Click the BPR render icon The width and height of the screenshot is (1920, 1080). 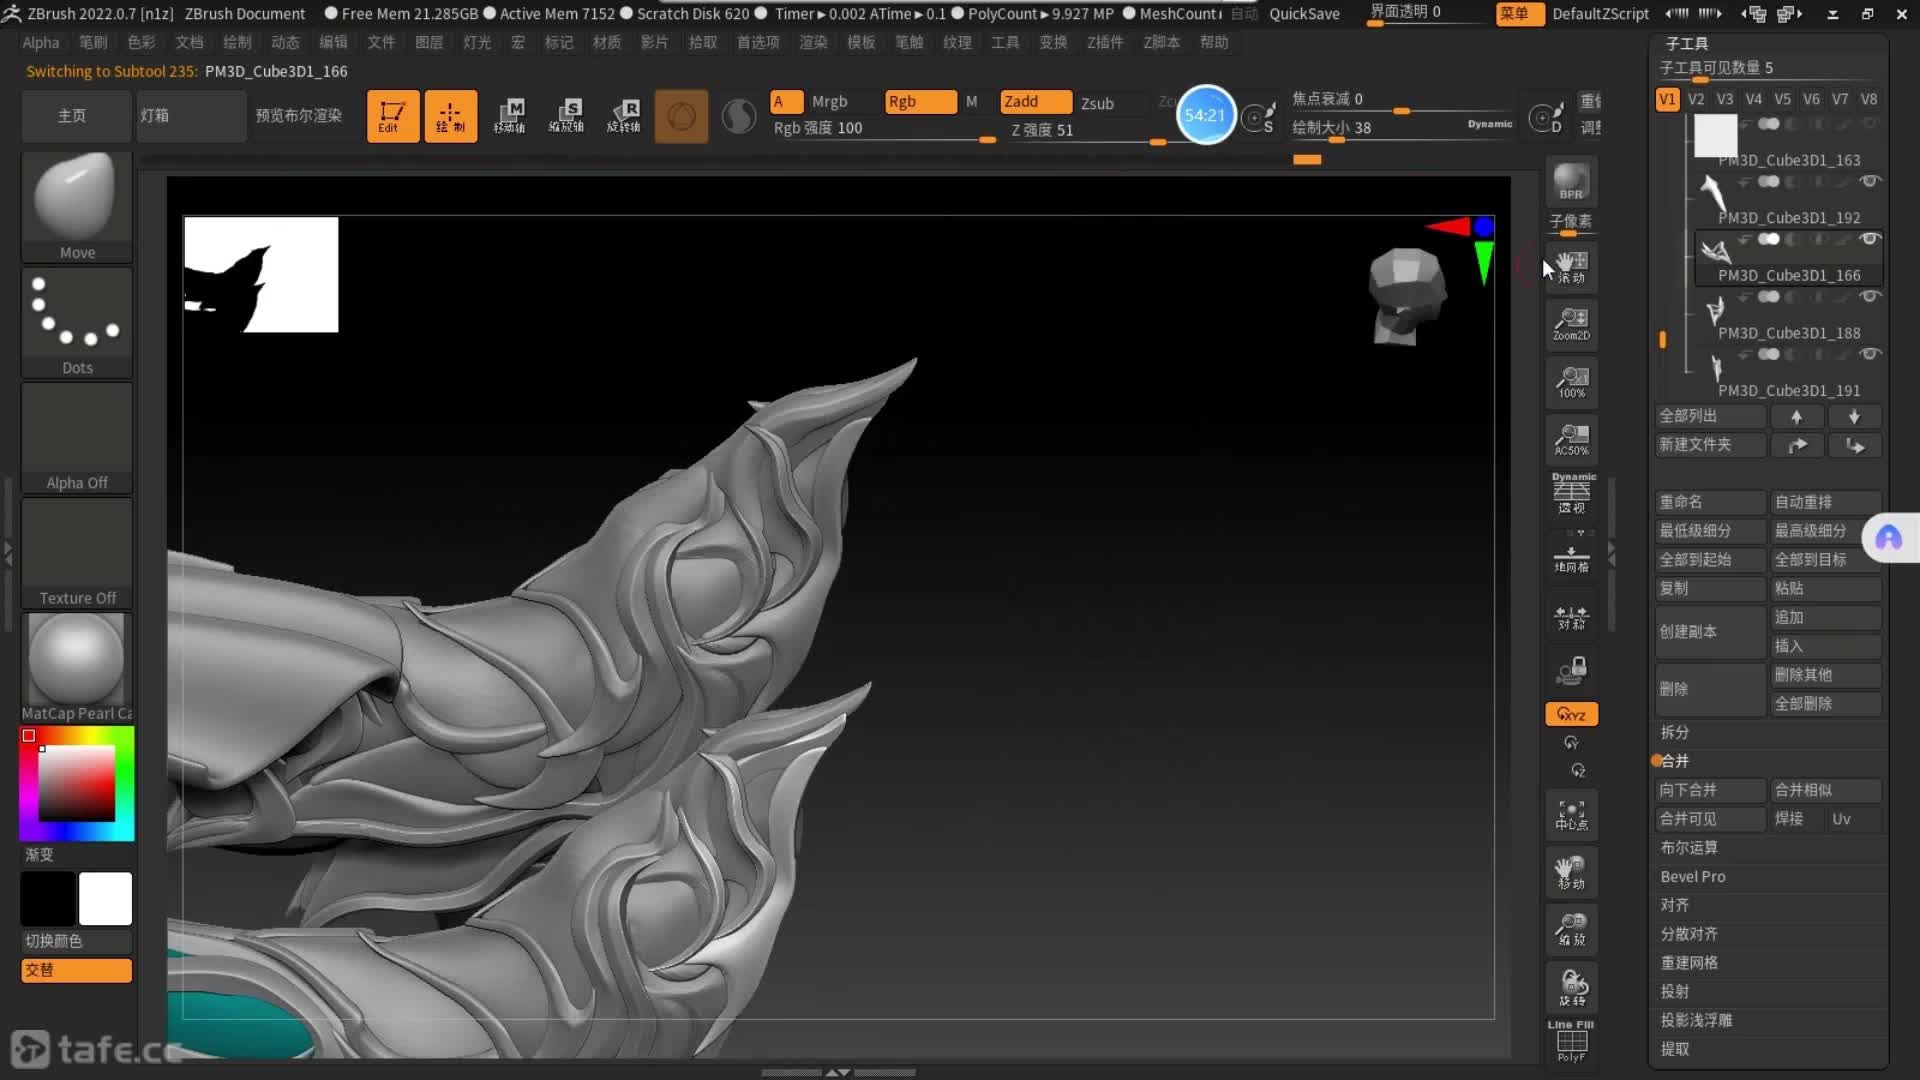coord(1571,182)
